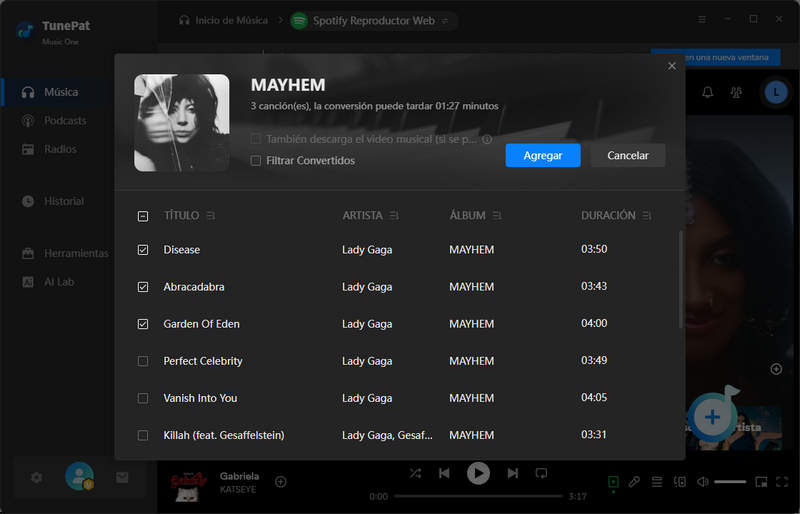This screenshot has width=800, height=514.
Task: Open the connect to device icon
Action: [680, 481]
